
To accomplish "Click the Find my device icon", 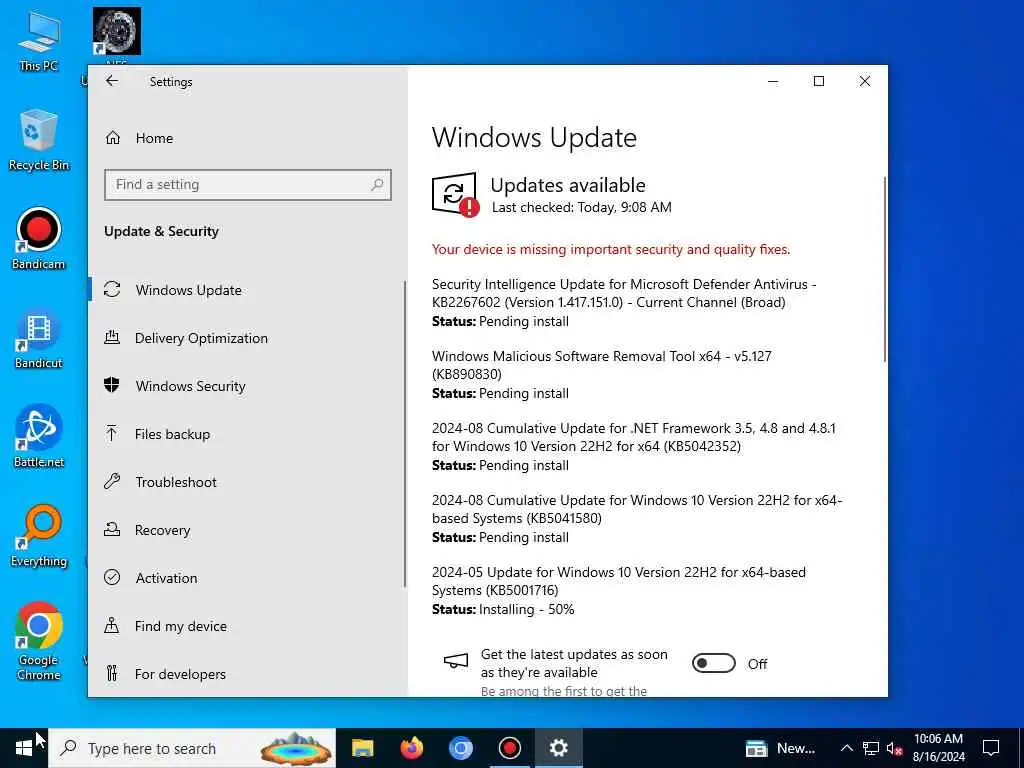I will [x=112, y=626].
